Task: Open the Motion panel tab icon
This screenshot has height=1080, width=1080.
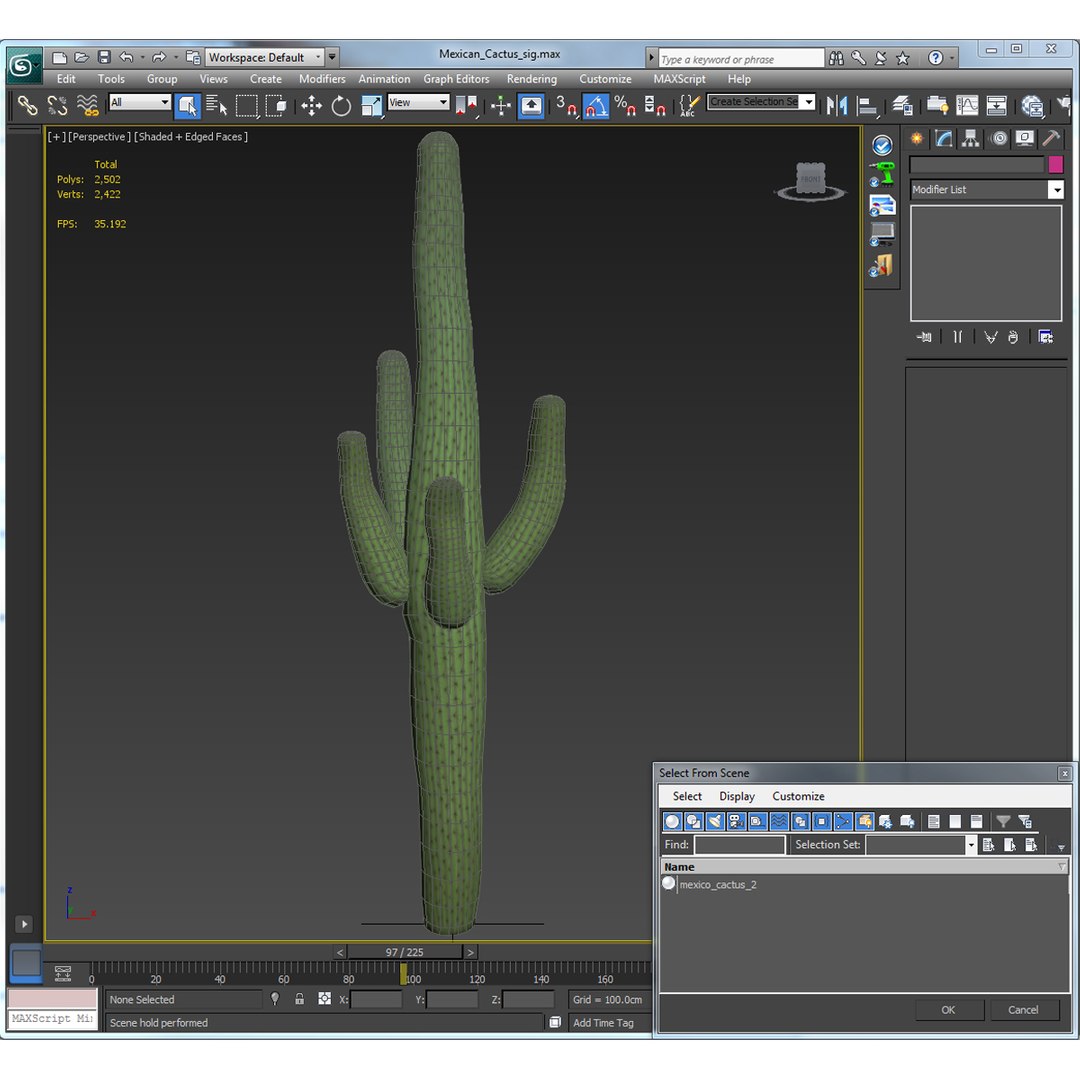Action: click(x=998, y=138)
